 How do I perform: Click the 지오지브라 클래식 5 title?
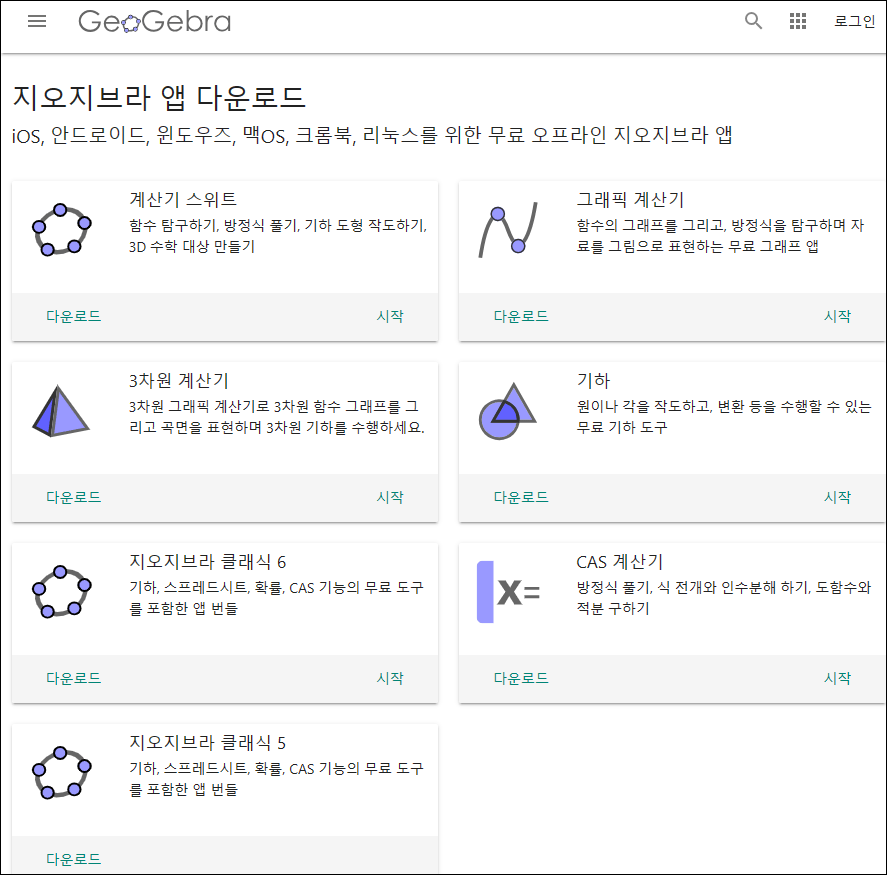[208, 743]
